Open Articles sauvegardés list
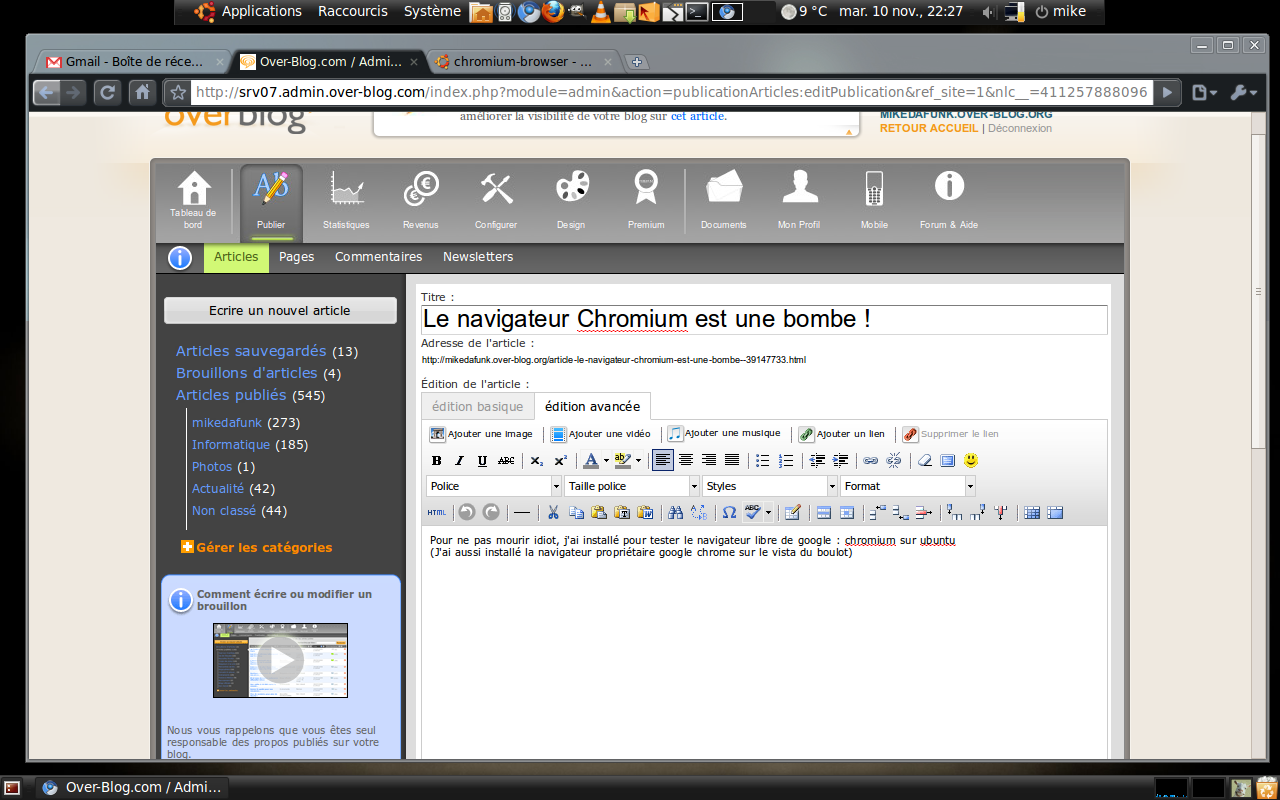The height and width of the screenshot is (800, 1280). tap(251, 351)
